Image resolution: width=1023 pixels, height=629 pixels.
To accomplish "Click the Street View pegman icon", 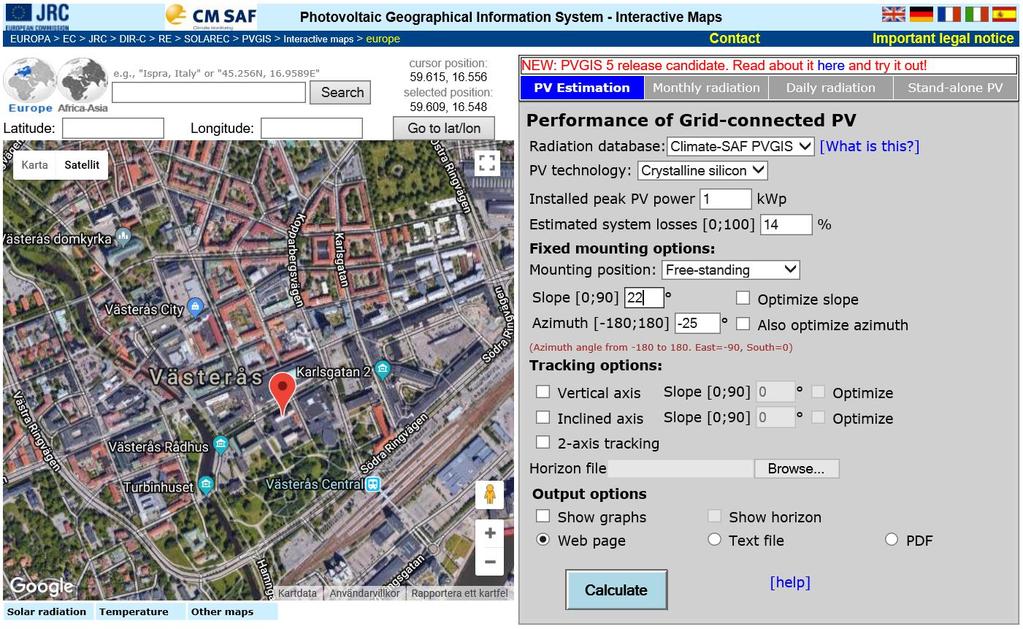I will pyautogui.click(x=489, y=496).
